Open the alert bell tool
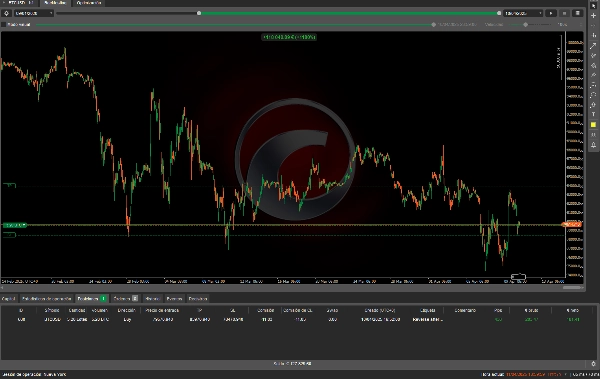The height and width of the screenshot is (379, 600). (593, 145)
